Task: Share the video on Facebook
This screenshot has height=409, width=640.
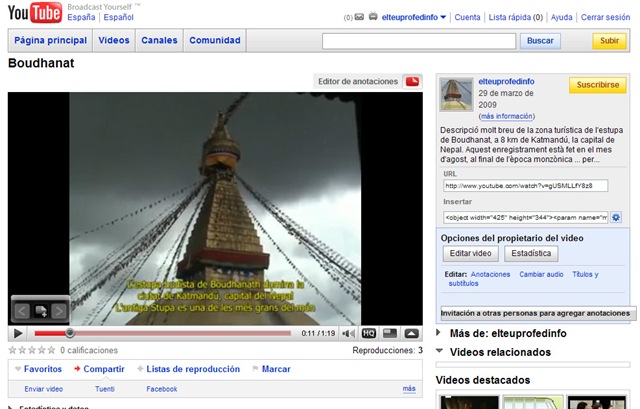Action: tap(162, 389)
